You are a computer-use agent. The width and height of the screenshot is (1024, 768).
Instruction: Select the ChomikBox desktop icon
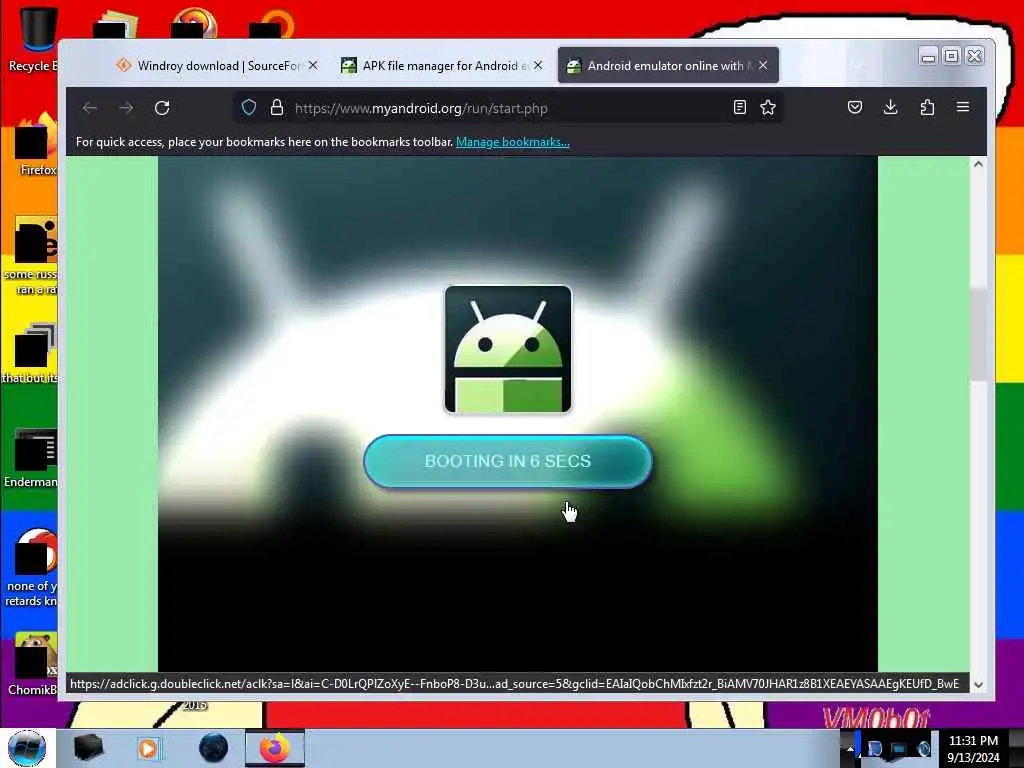tap(33, 664)
